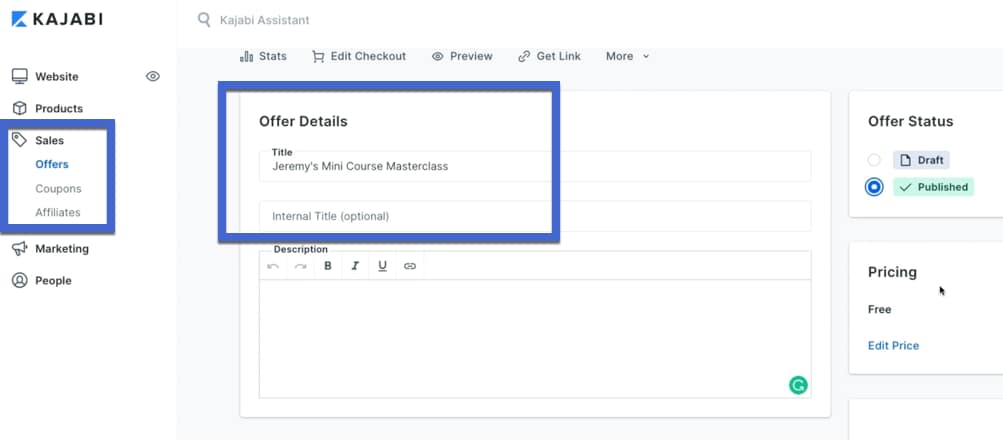Toggle bold formatting in description toolbar
This screenshot has width=1003, height=440.
(328, 266)
